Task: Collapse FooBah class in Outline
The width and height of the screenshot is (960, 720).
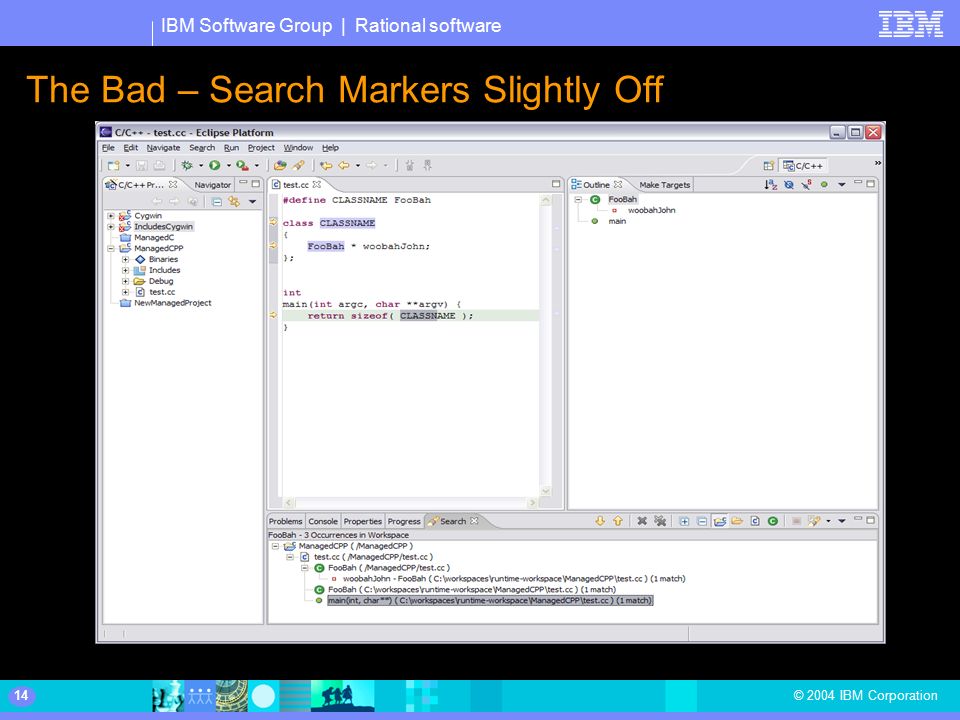Action: tap(578, 200)
